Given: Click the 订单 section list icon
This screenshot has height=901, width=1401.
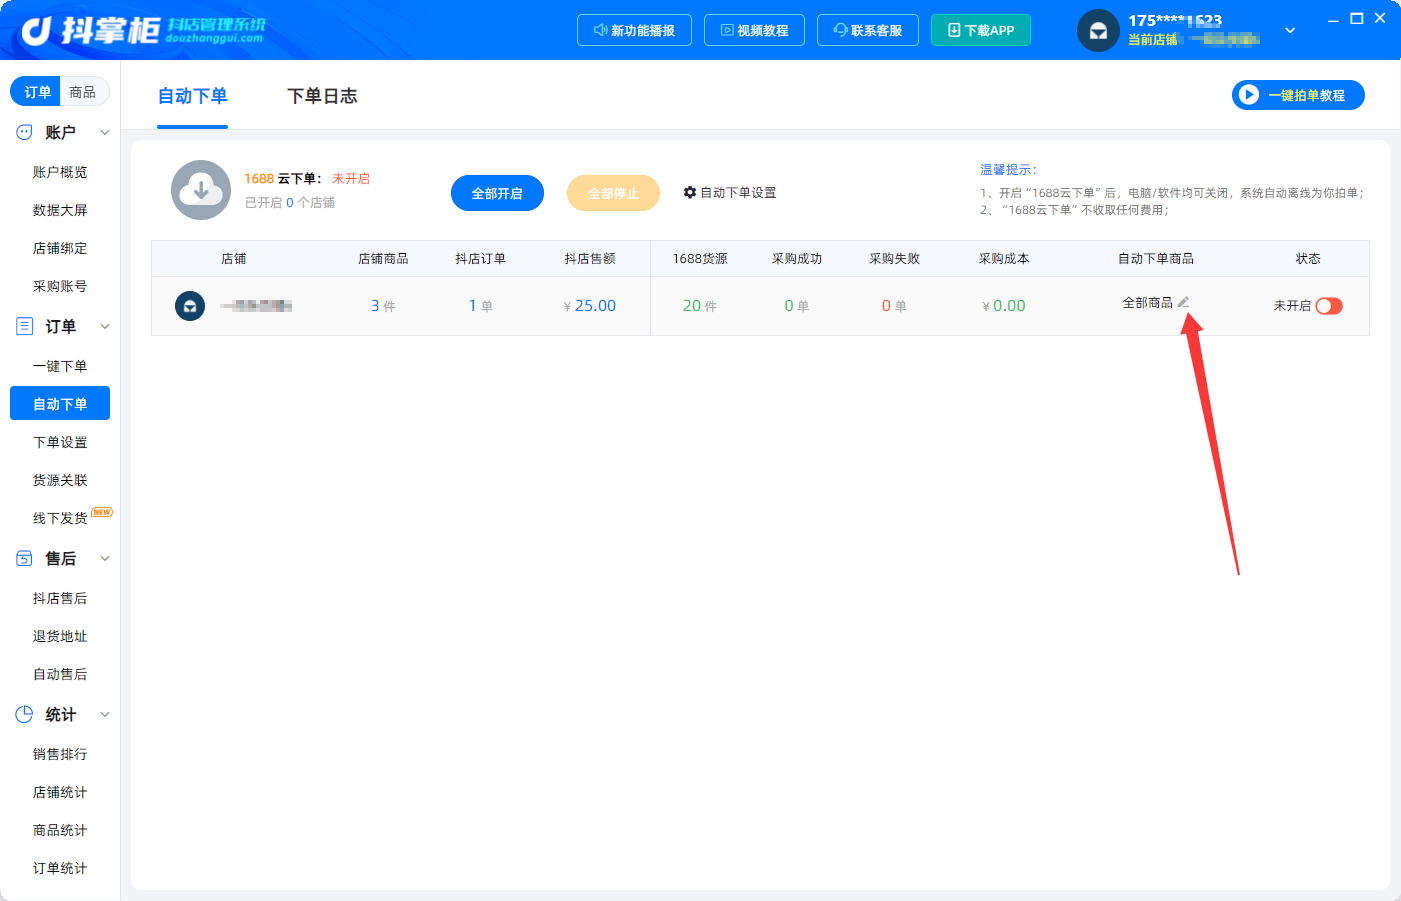Looking at the screenshot, I should (24, 326).
